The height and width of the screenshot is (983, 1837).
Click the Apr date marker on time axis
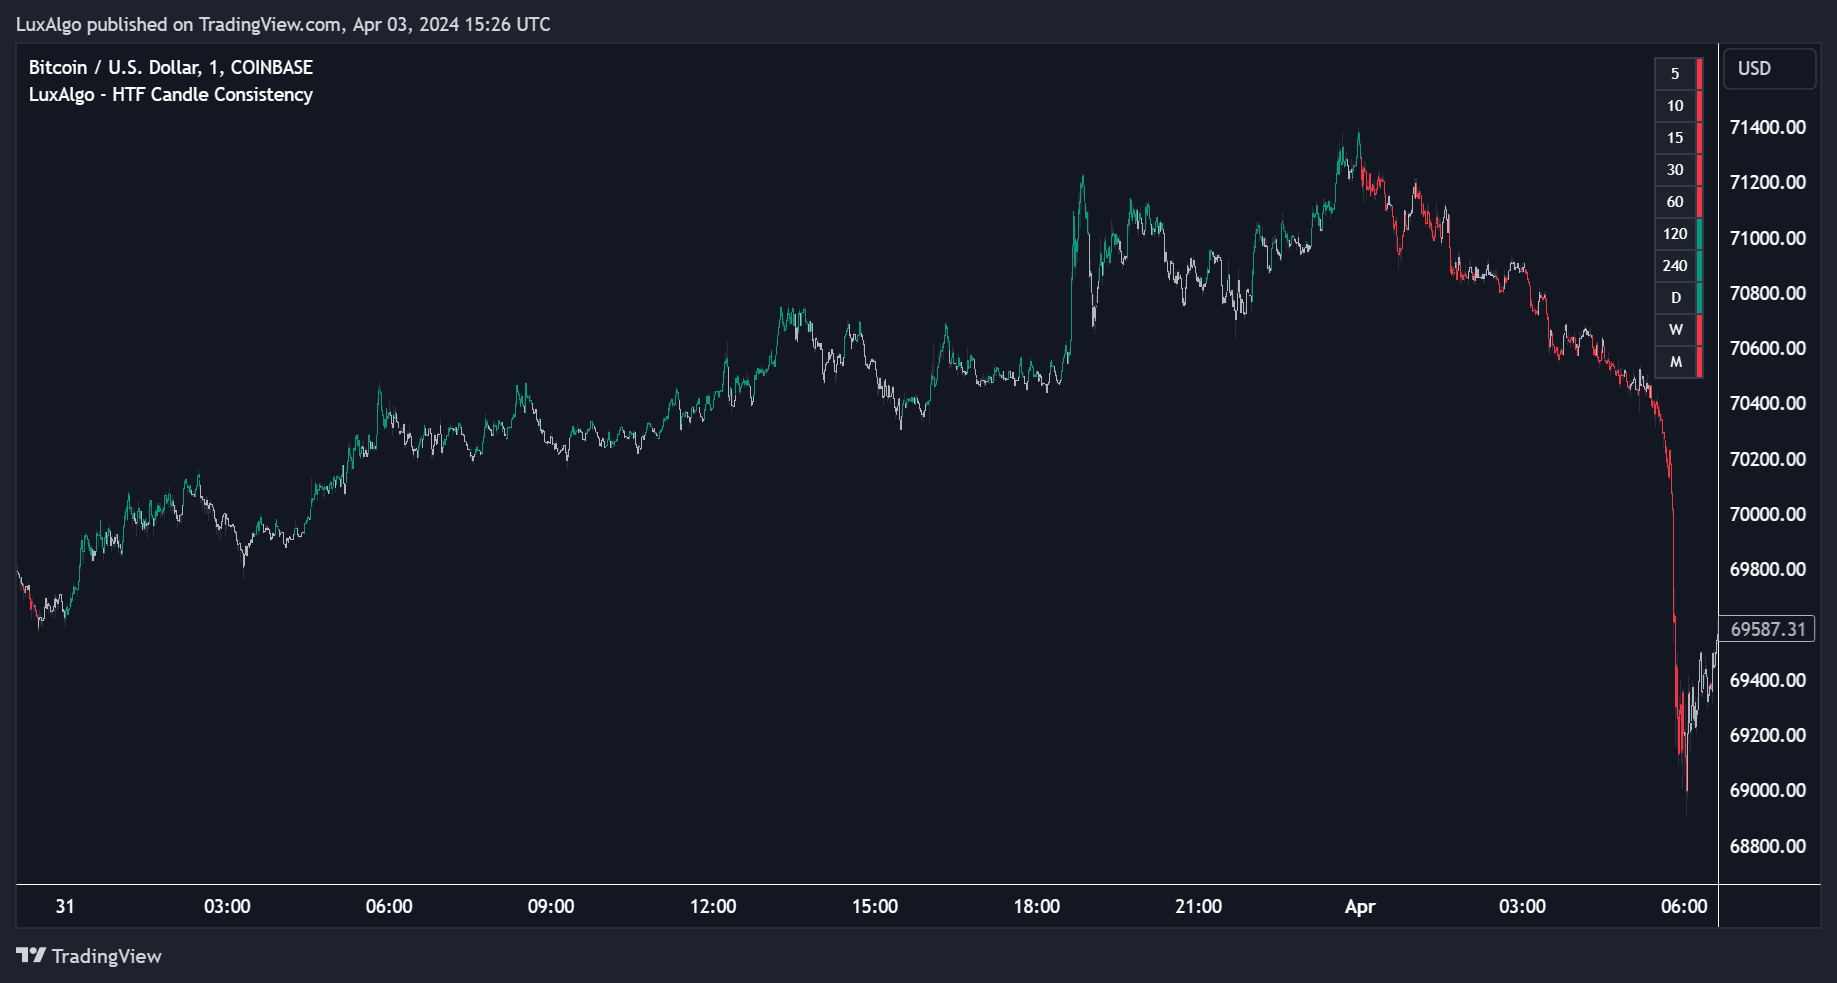pyautogui.click(x=1359, y=906)
